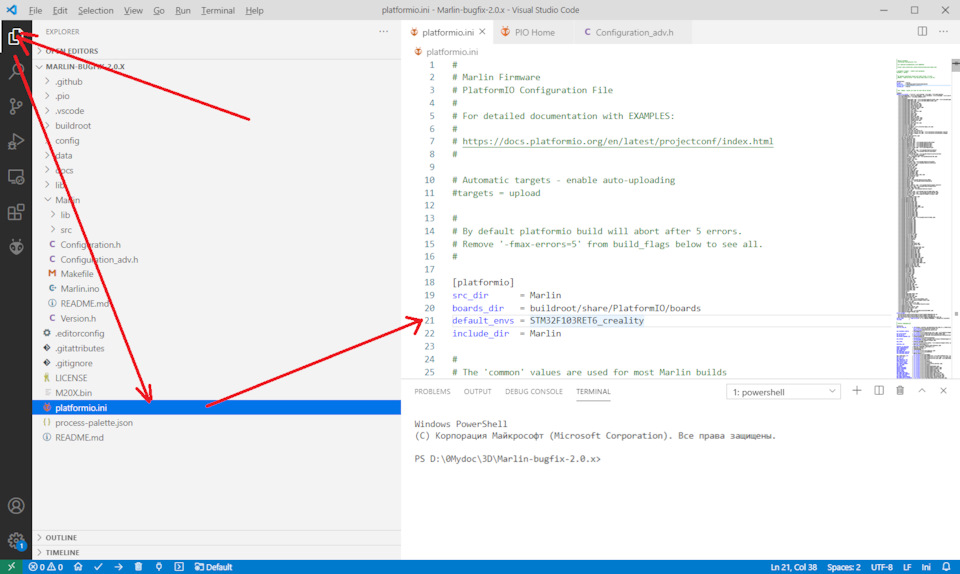This screenshot has height=574, width=960.
Task: Click the remote window status bar icon
Action: tap(11, 567)
